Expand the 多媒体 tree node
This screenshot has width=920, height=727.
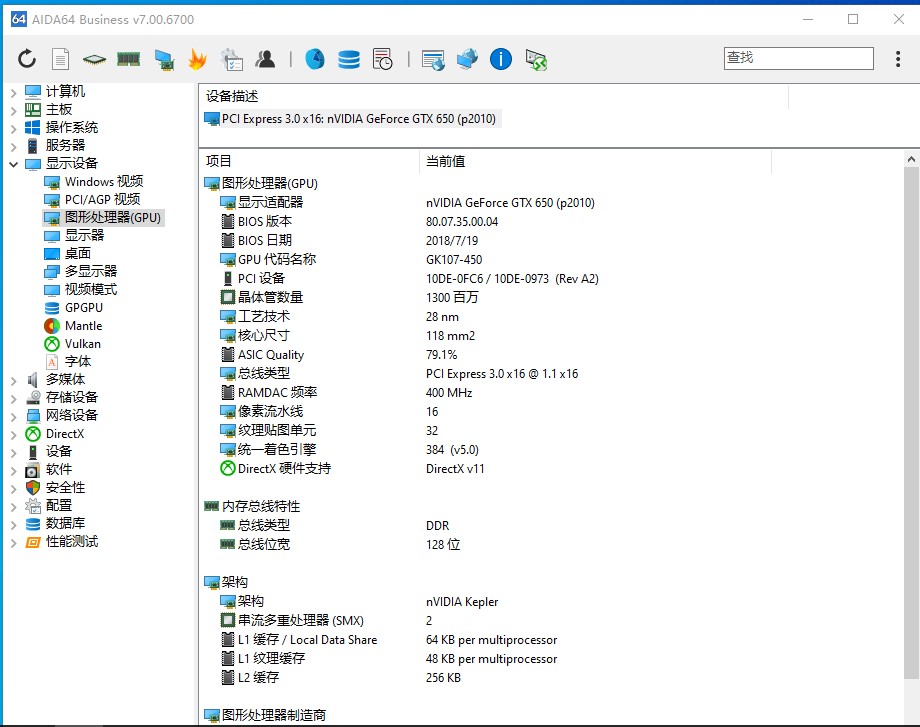13,380
